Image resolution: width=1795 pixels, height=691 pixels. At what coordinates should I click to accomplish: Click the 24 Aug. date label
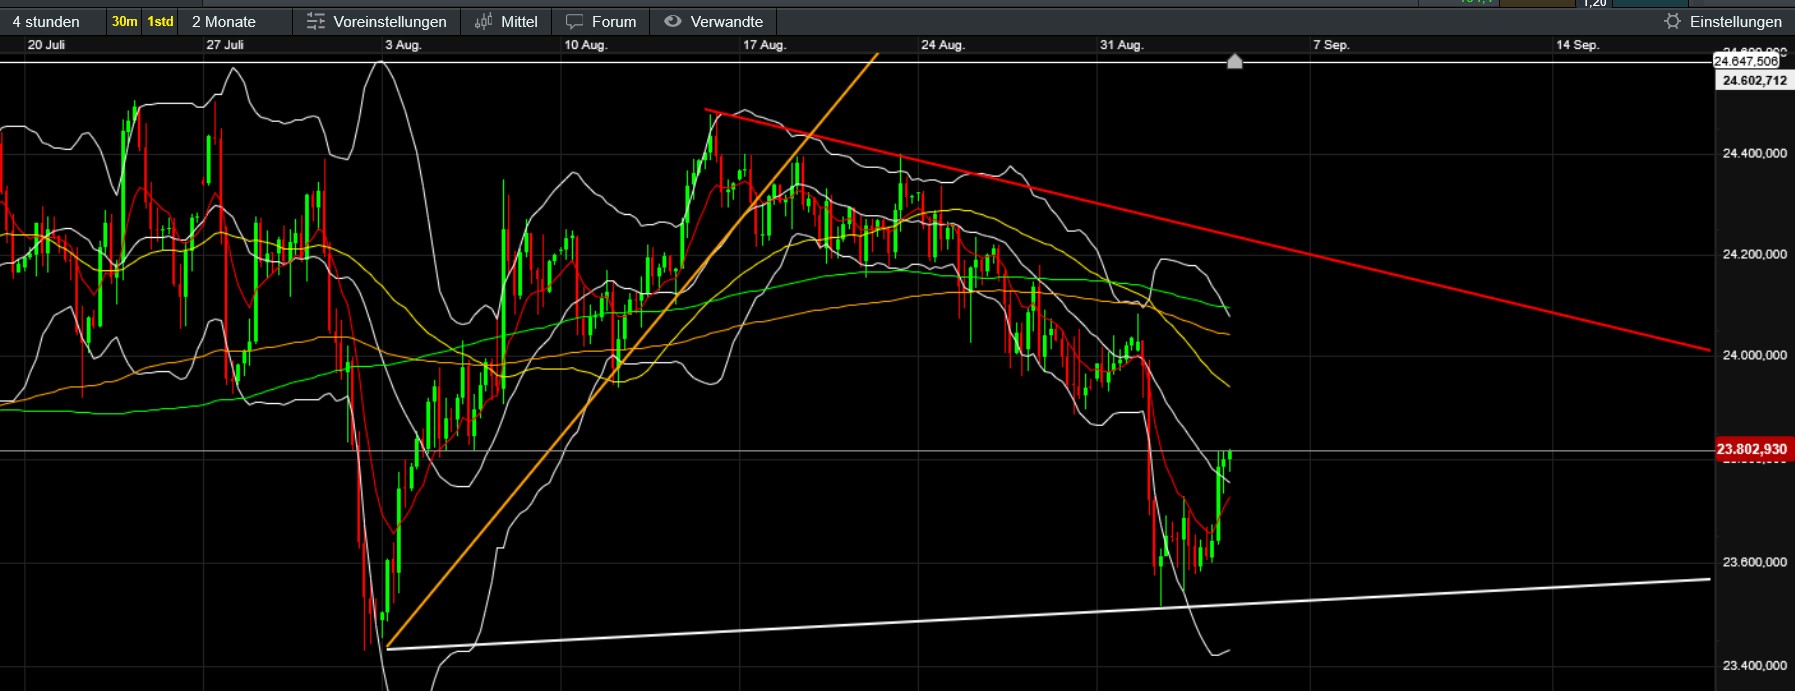pos(943,45)
